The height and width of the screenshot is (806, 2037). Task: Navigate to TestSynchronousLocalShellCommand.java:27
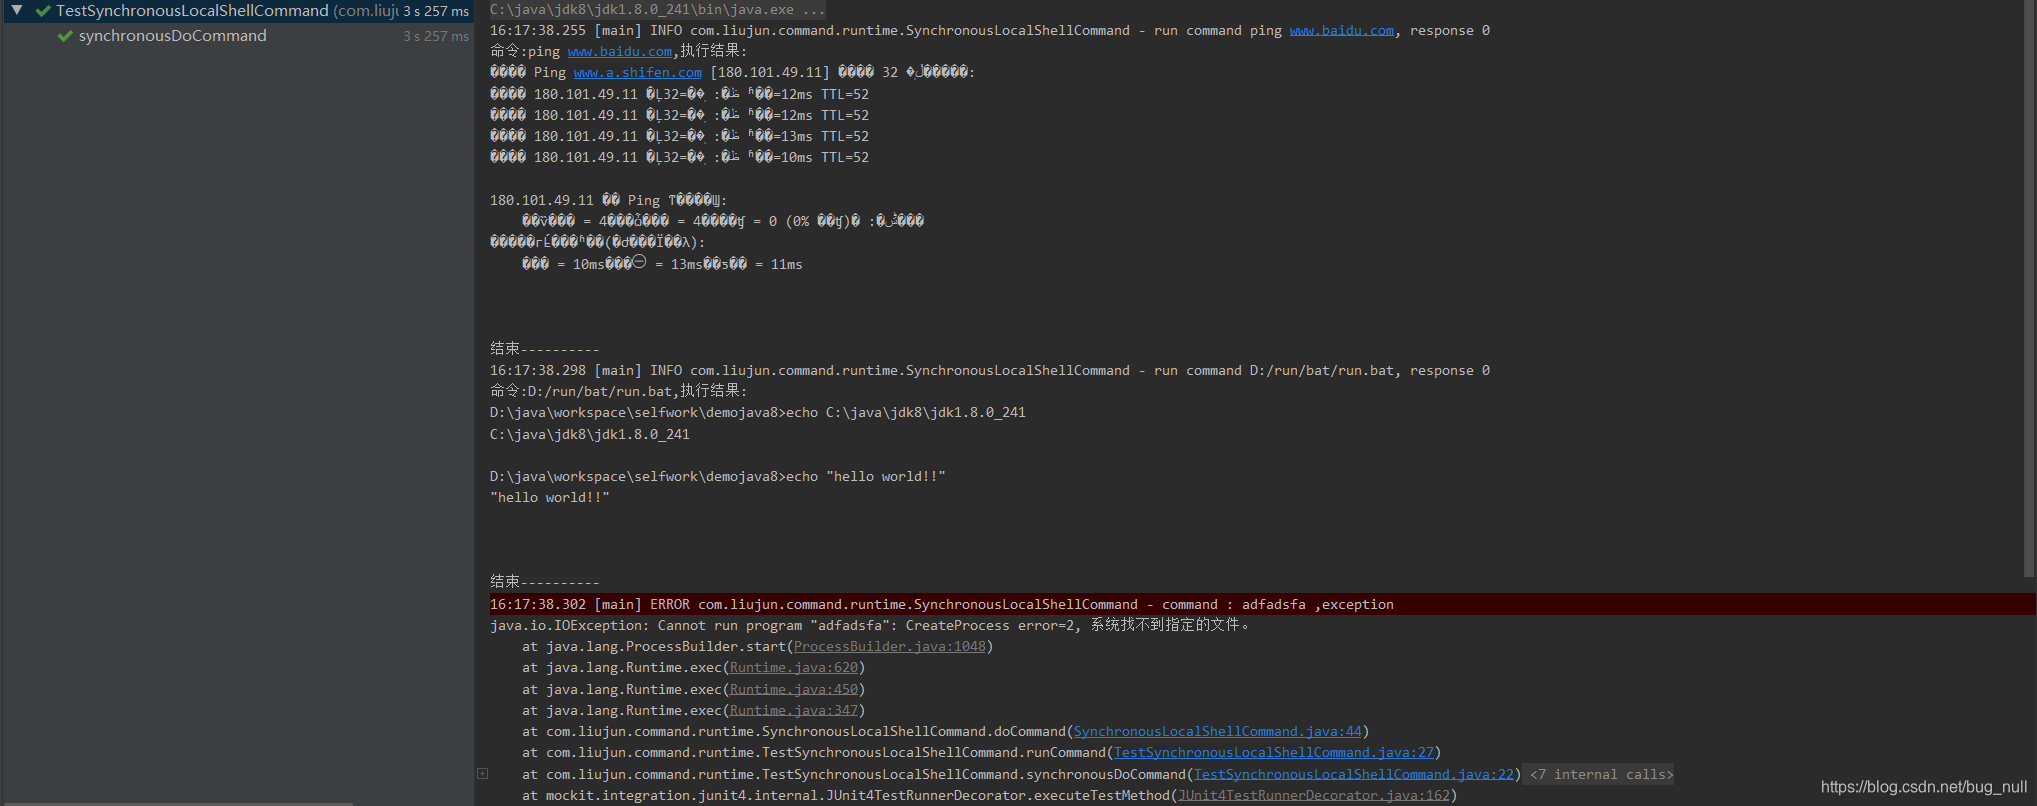pos(1273,753)
